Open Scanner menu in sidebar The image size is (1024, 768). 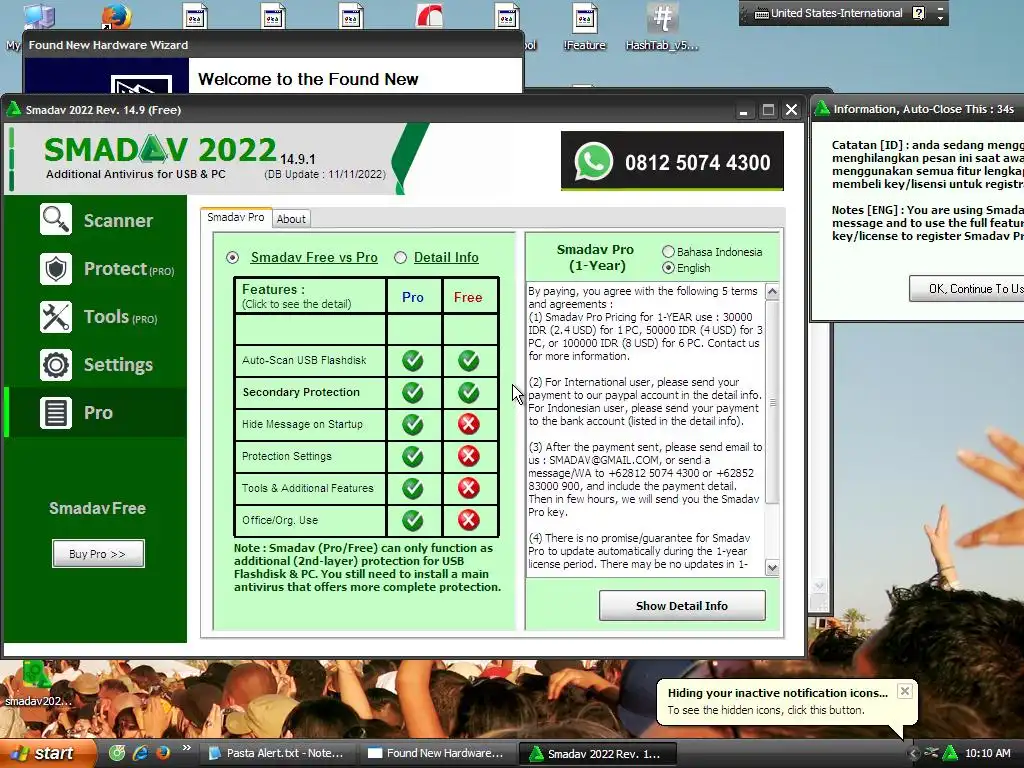tap(96, 220)
